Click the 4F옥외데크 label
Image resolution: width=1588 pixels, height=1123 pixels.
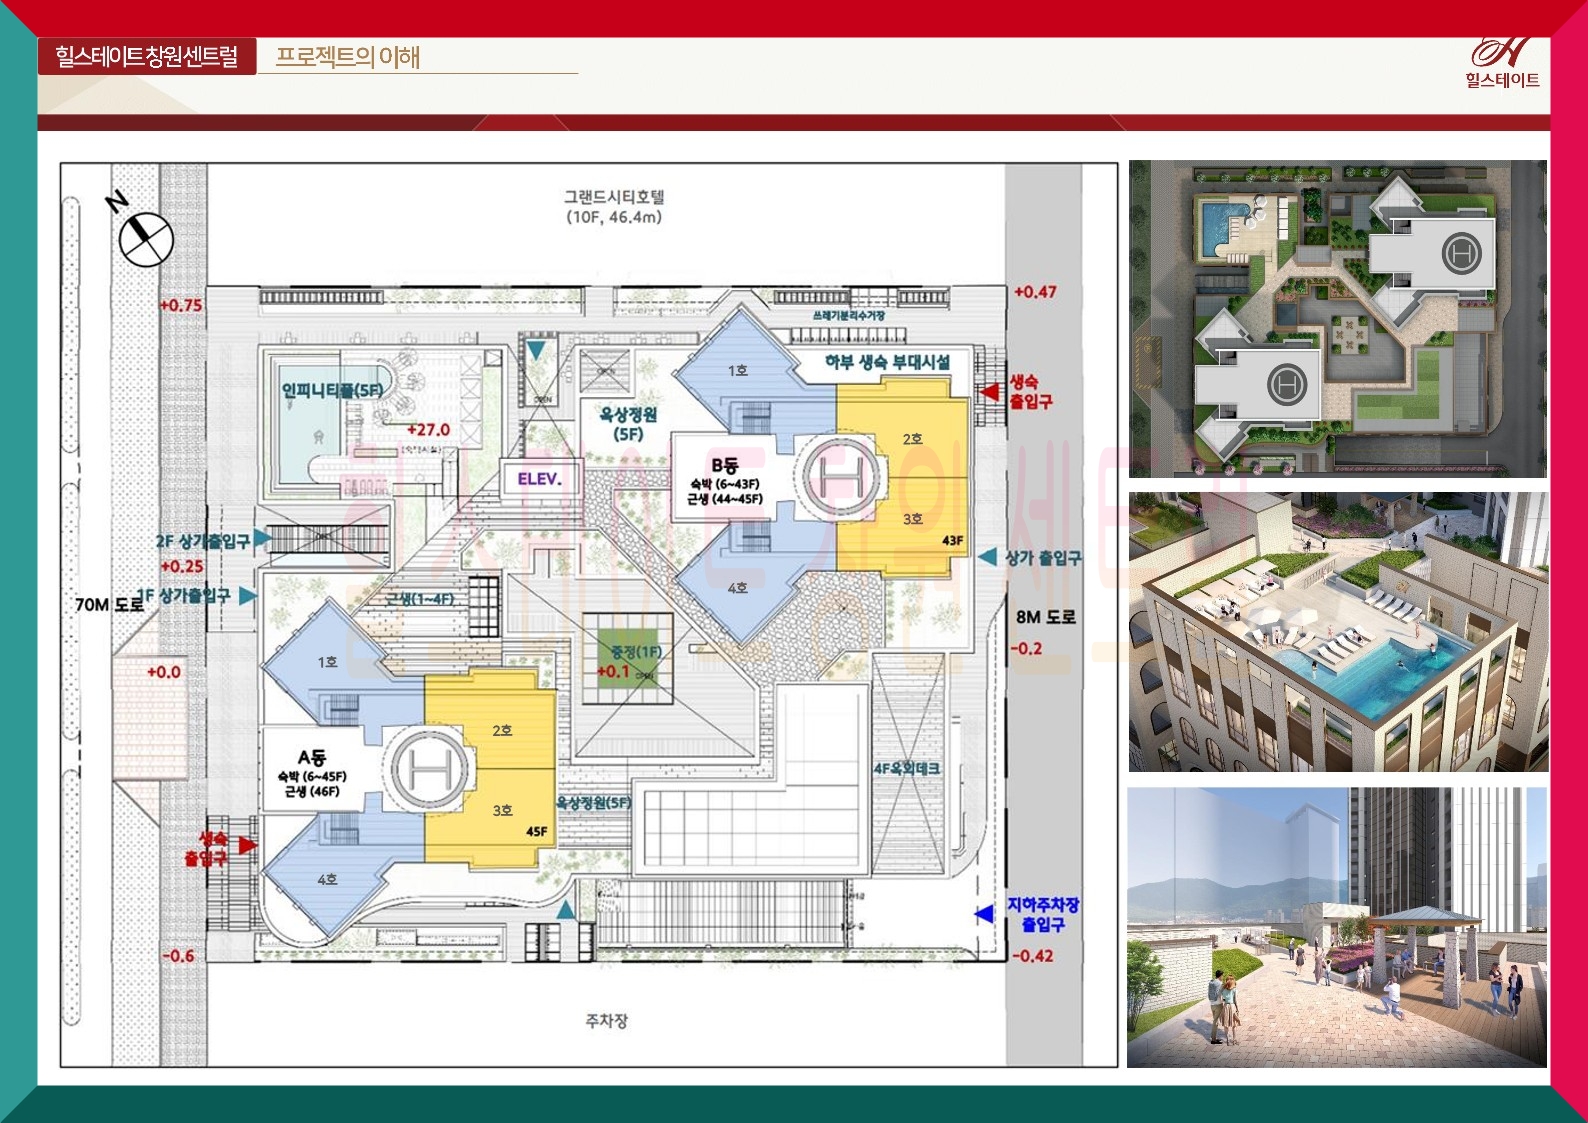(x=906, y=768)
